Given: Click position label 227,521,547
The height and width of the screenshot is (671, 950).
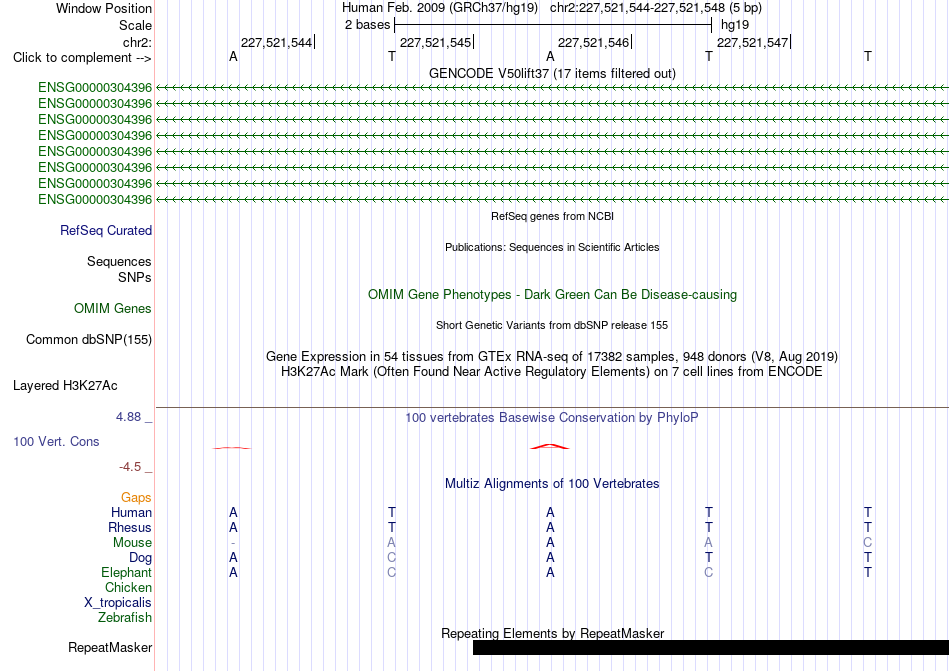Looking at the screenshot, I should (x=752, y=42).
